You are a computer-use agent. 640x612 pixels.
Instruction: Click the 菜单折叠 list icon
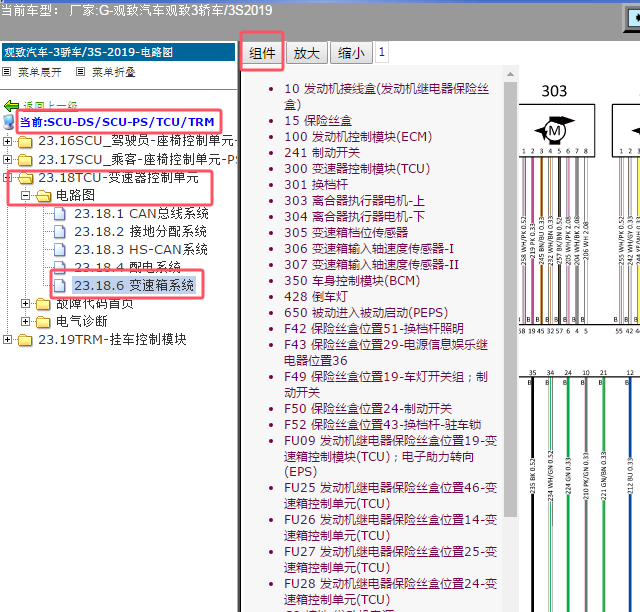point(80,72)
